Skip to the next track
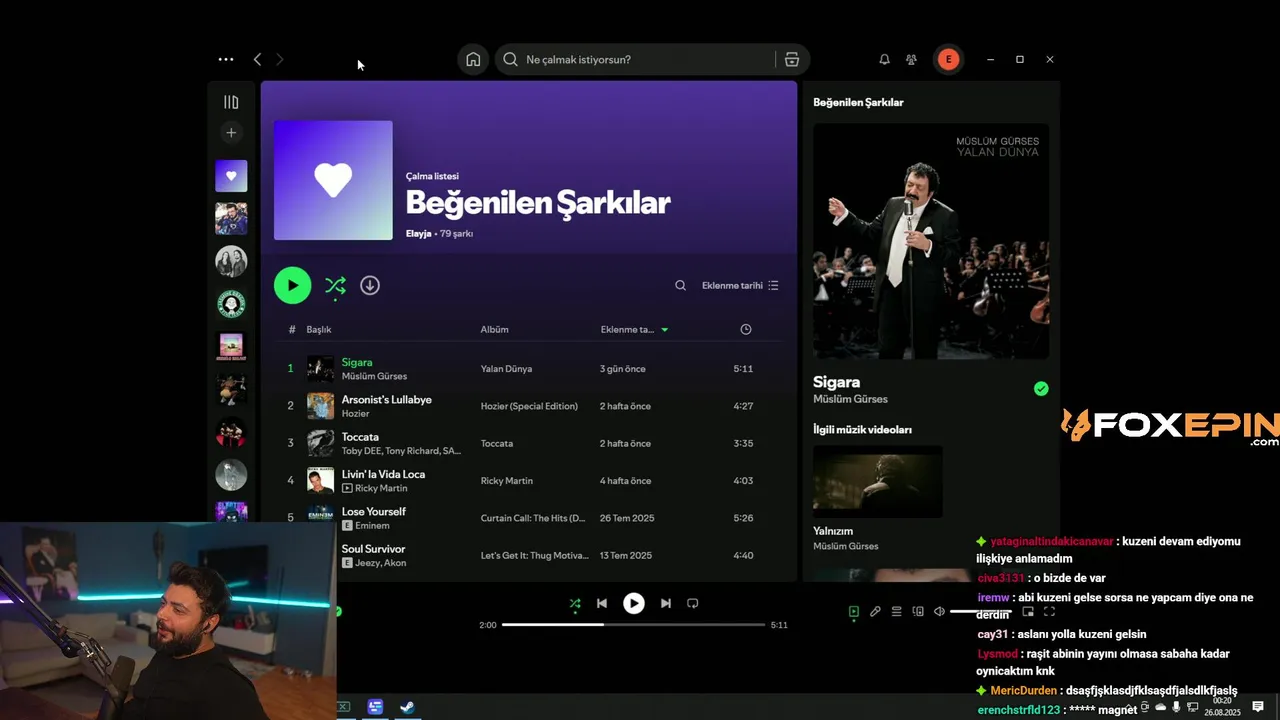 coord(665,603)
